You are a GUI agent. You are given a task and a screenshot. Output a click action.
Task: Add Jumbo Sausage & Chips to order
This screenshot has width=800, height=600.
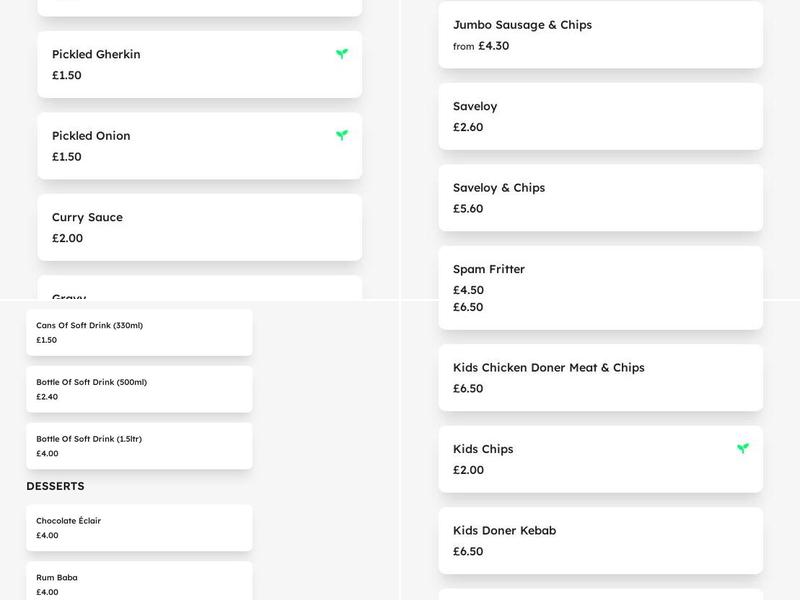coord(600,35)
